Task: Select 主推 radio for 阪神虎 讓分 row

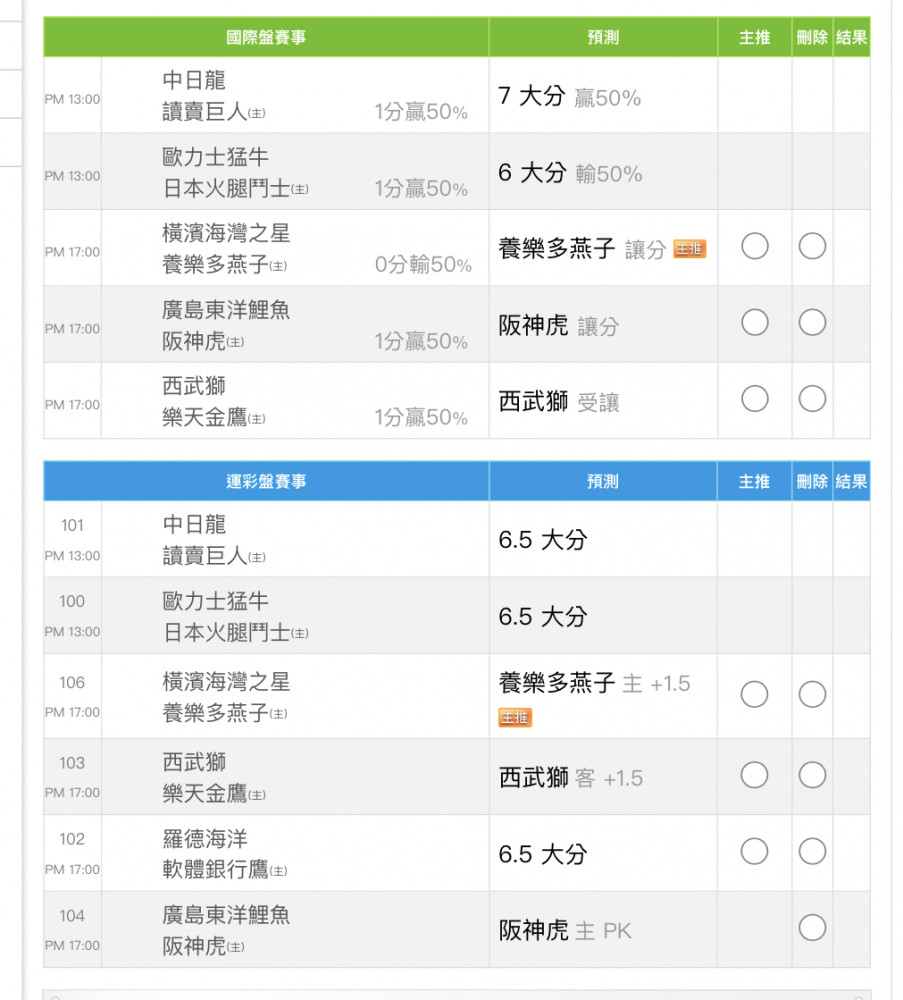Action: (x=755, y=322)
